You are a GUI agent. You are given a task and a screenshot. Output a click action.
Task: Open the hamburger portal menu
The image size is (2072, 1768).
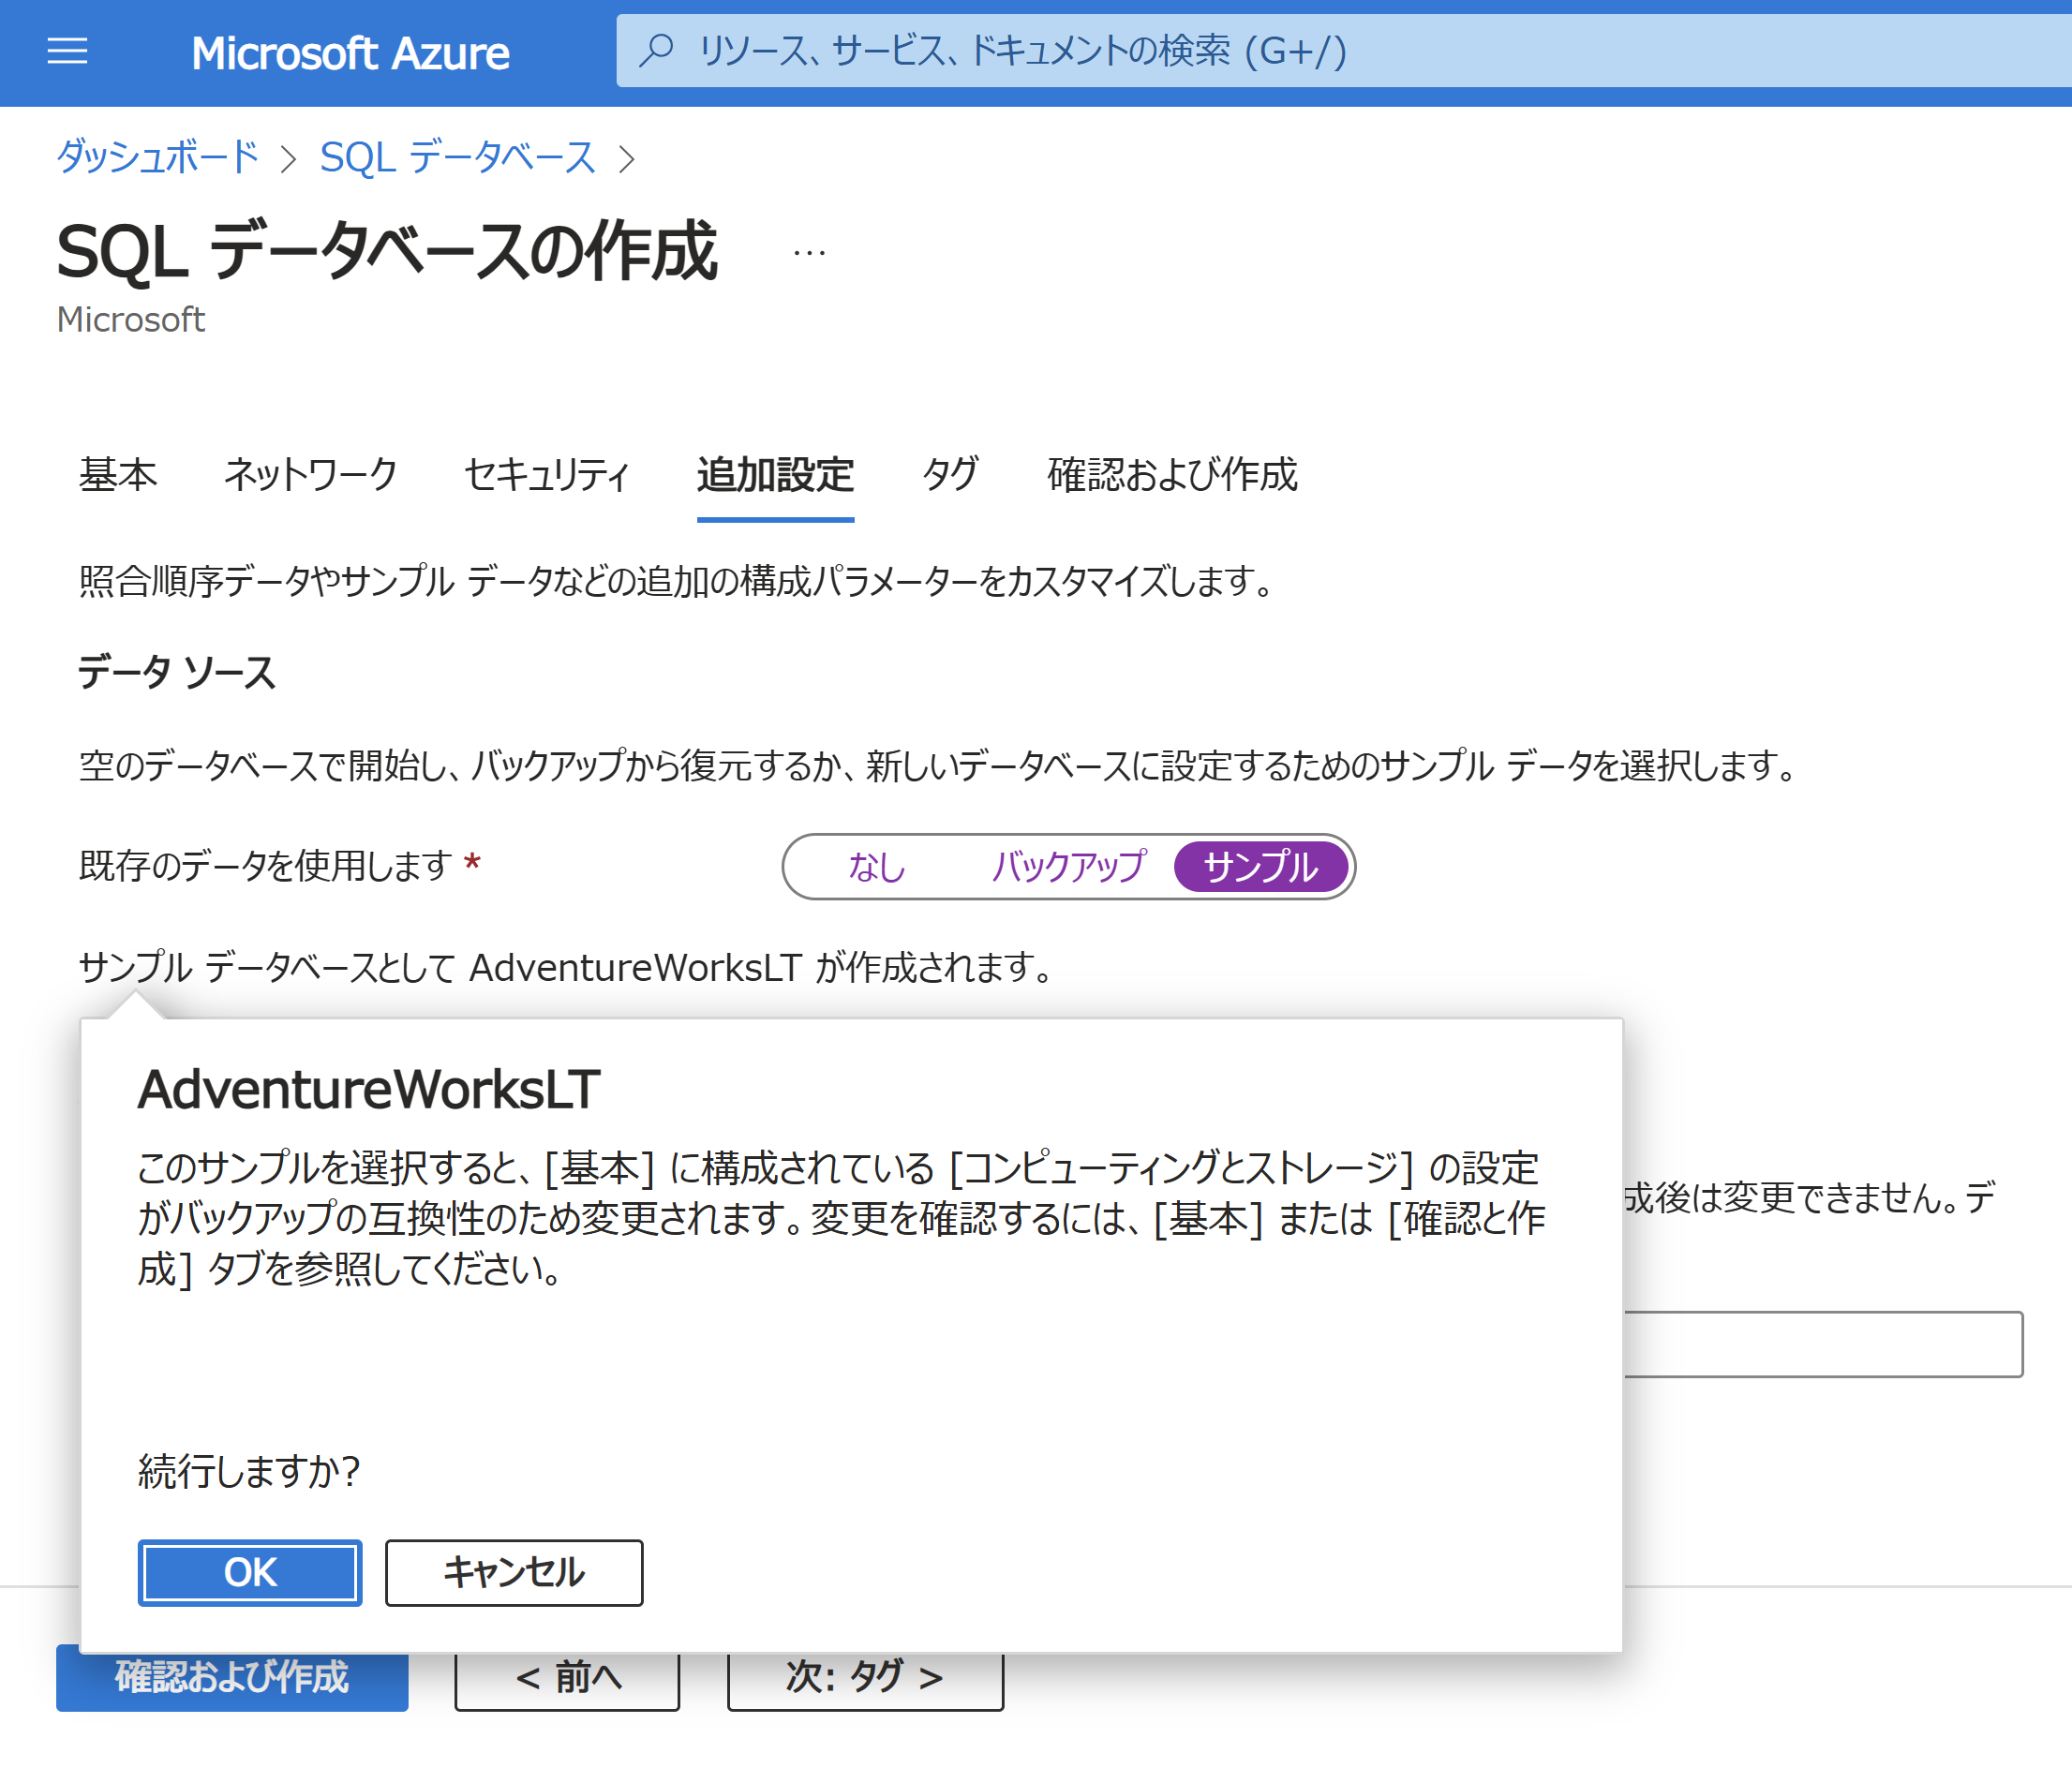point(67,51)
